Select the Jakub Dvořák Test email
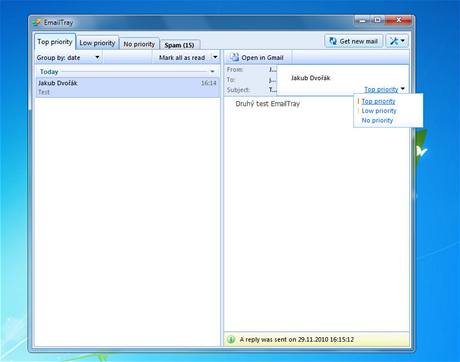This screenshot has height=362, width=460. tap(127, 87)
